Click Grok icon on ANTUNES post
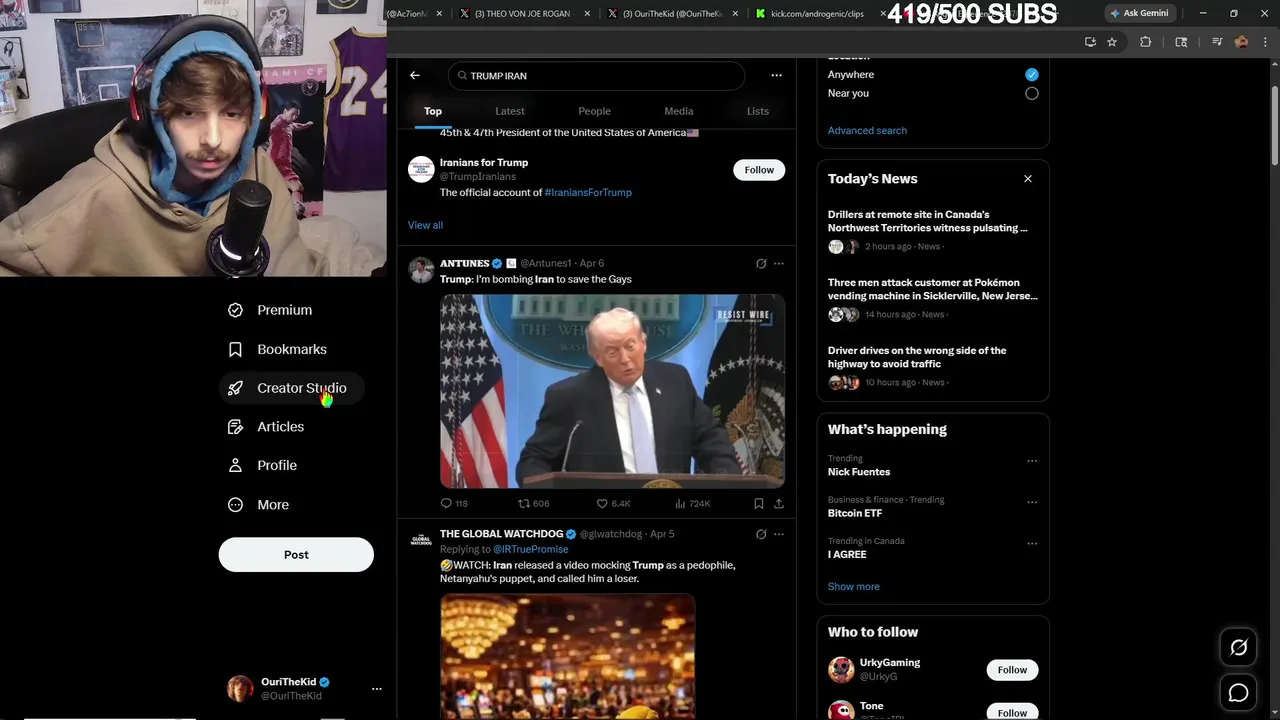This screenshot has height=720, width=1280. tap(761, 264)
